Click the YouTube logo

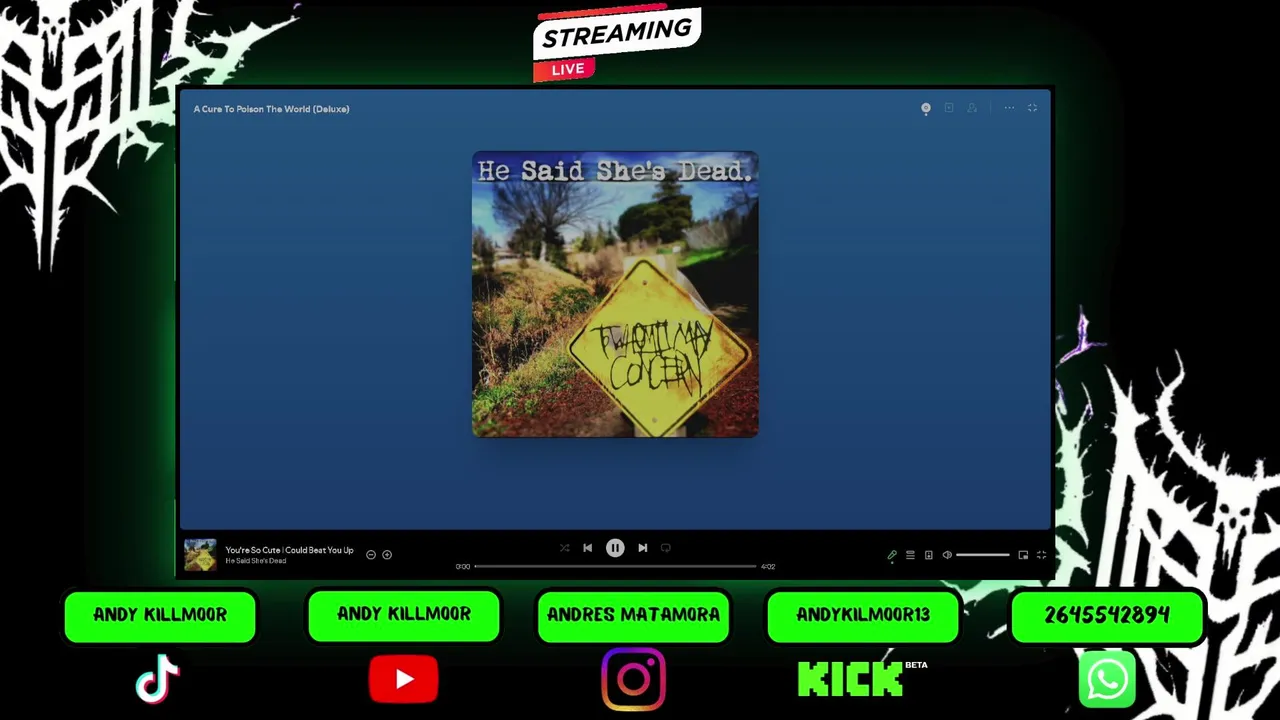(x=404, y=679)
